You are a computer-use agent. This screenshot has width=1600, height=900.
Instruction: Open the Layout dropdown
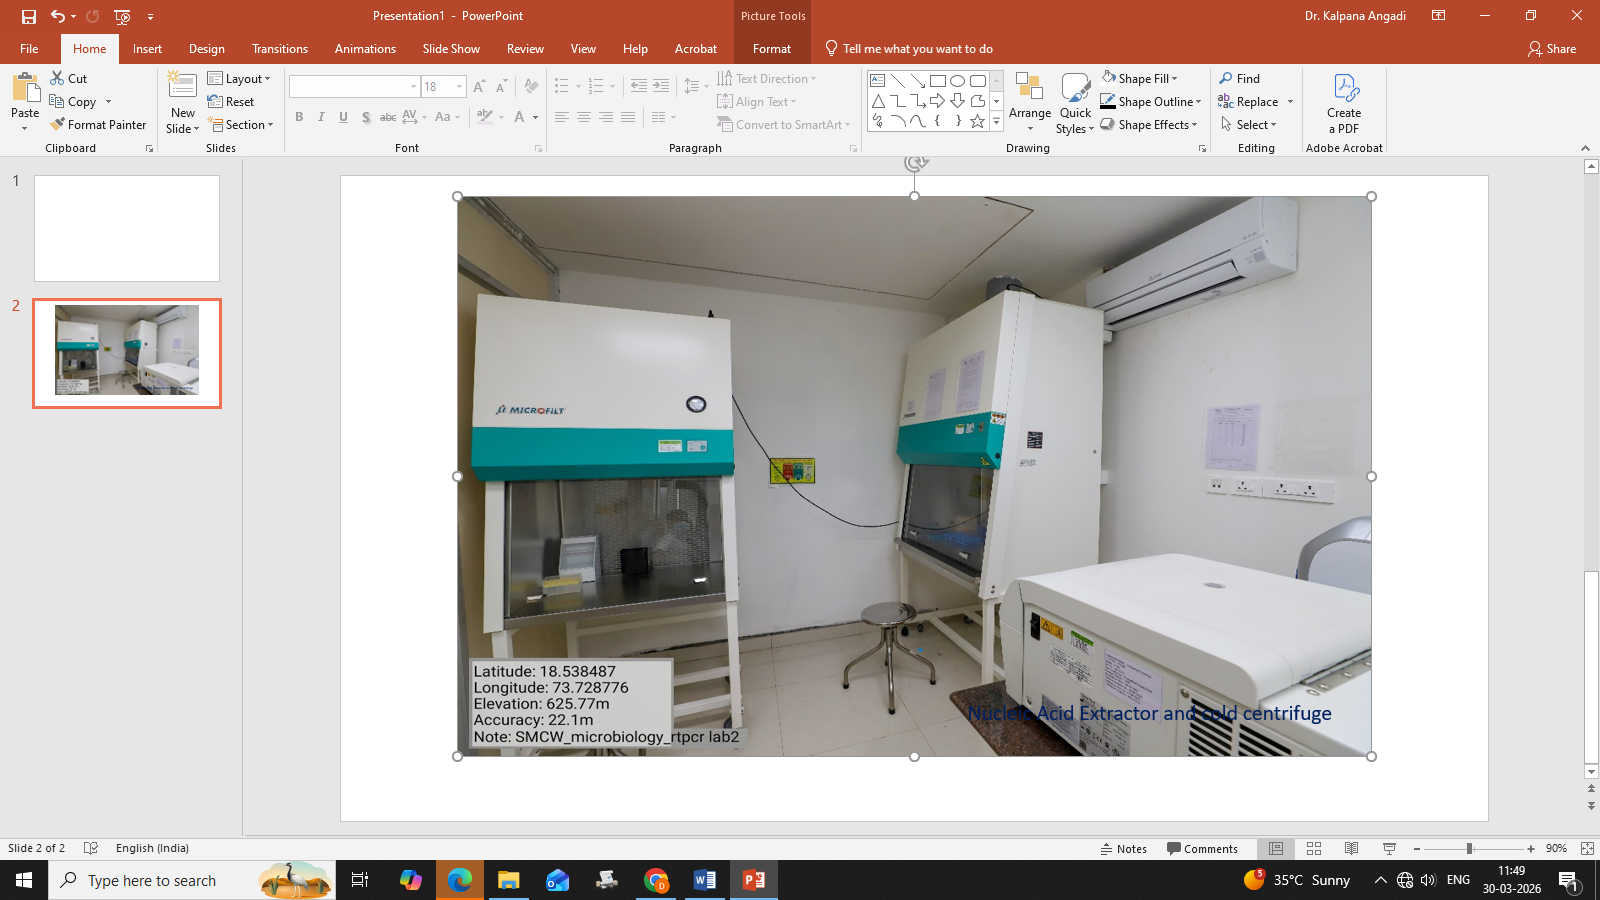tap(239, 79)
